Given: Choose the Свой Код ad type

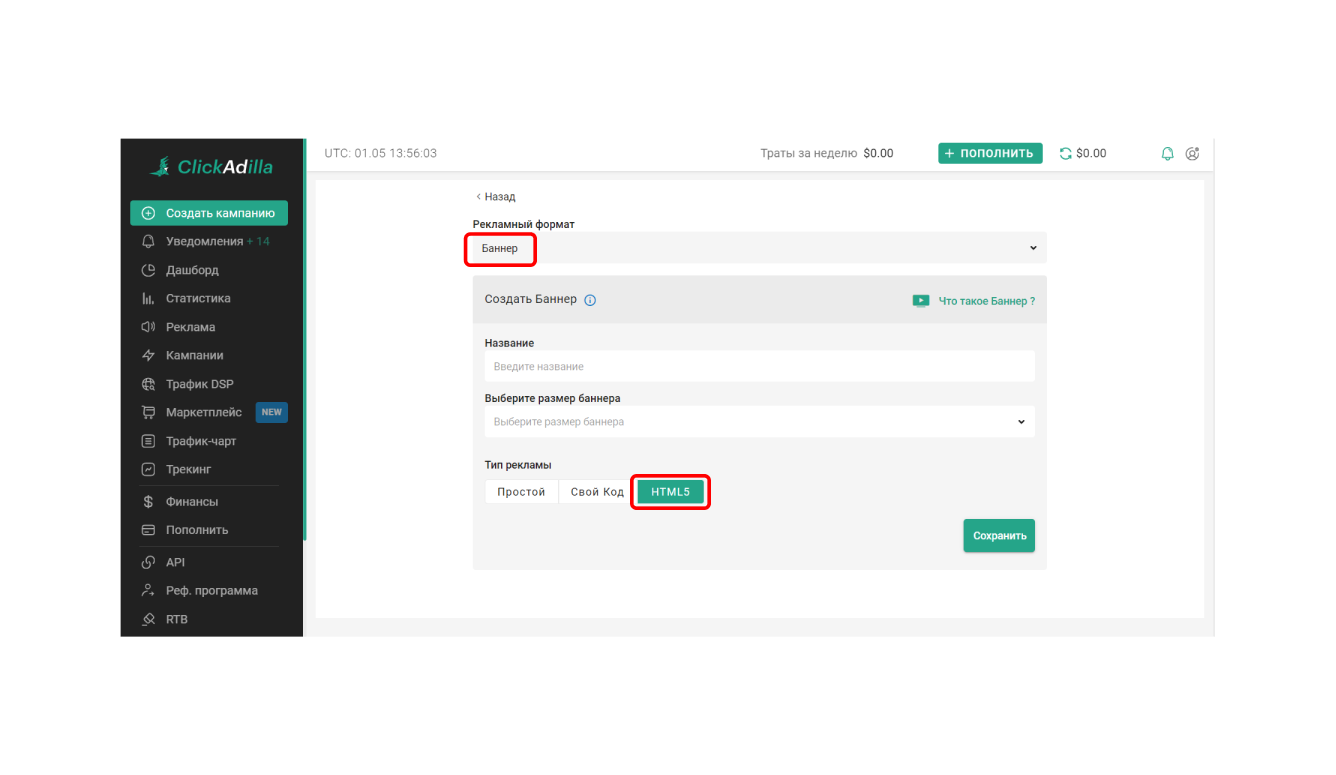Looking at the screenshot, I should click(597, 492).
